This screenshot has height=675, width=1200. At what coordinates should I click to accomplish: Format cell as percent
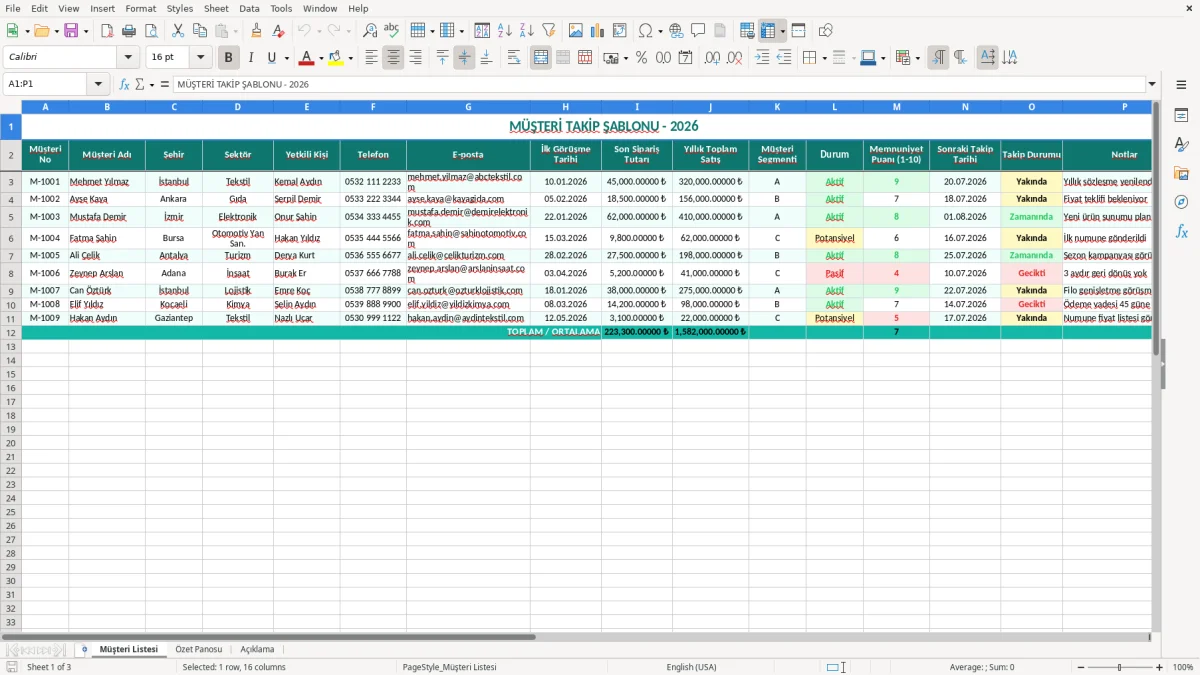[x=642, y=58]
